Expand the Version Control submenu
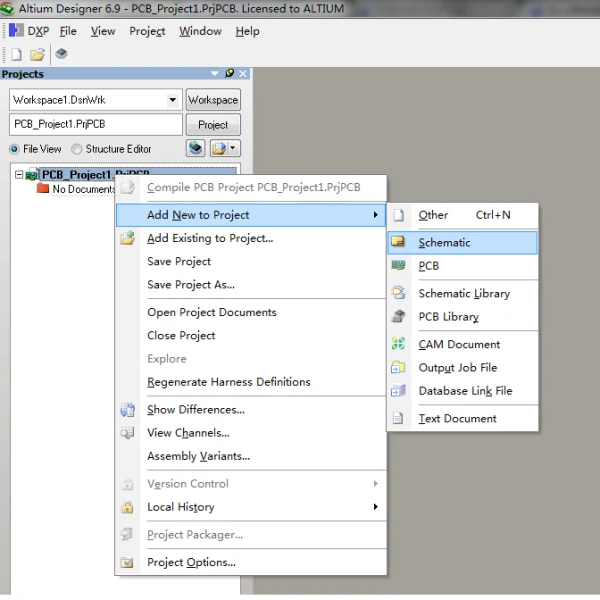This screenshot has width=600, height=600. [x=251, y=484]
